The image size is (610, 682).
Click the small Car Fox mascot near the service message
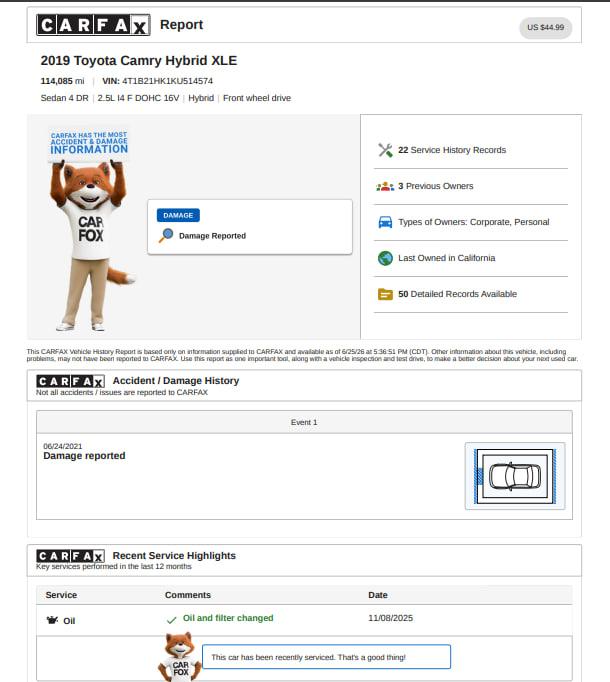(x=180, y=657)
